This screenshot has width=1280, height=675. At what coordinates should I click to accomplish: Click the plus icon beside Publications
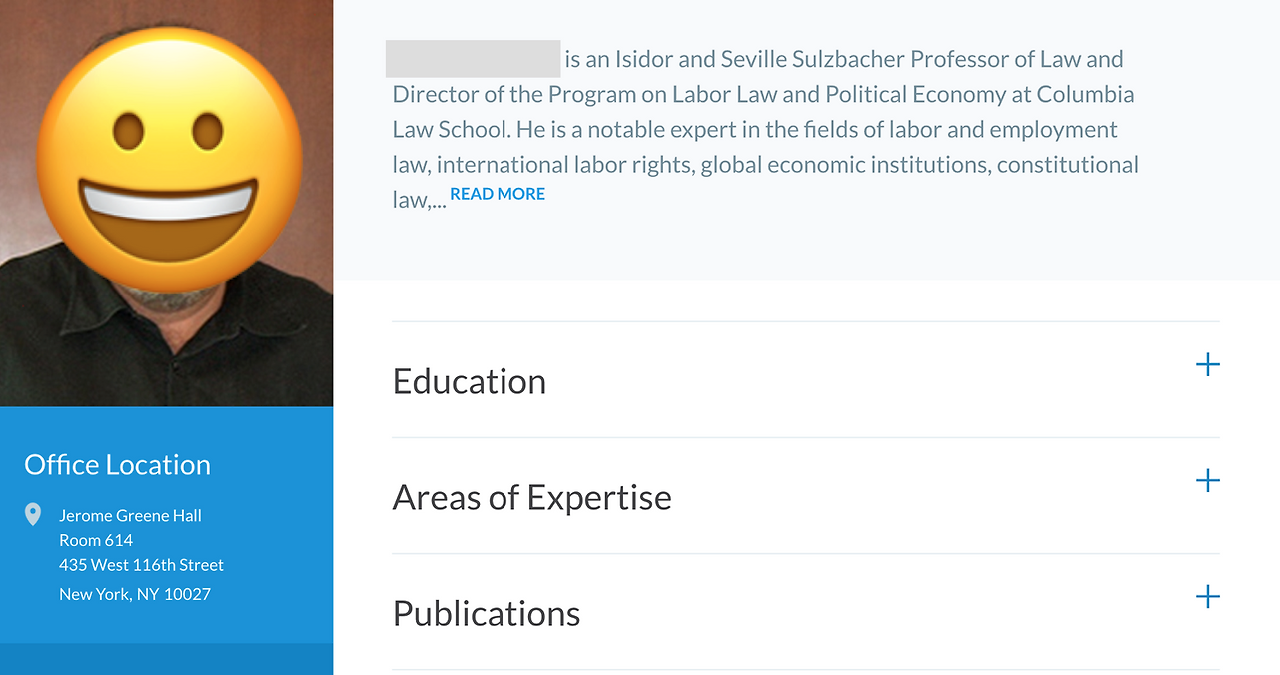point(1207,597)
